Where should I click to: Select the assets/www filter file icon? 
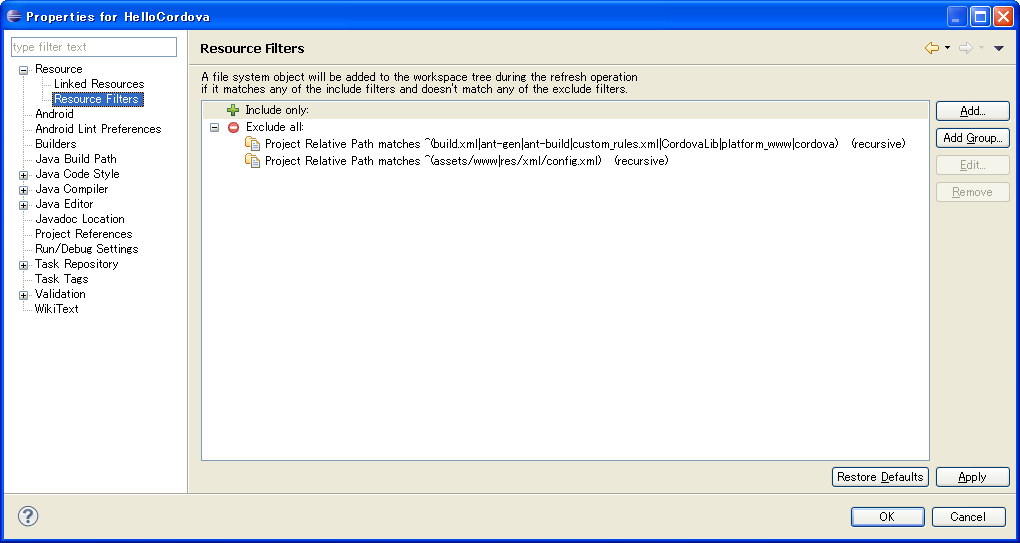click(252, 161)
